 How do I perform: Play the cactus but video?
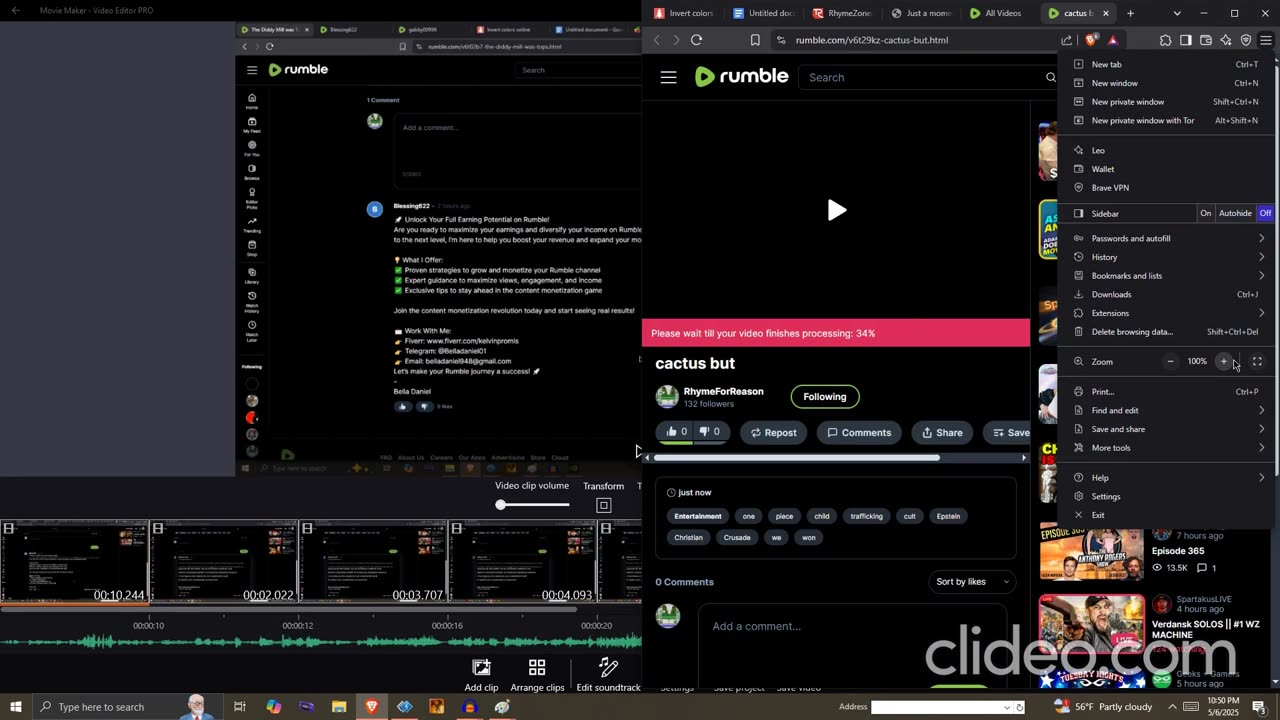point(837,210)
